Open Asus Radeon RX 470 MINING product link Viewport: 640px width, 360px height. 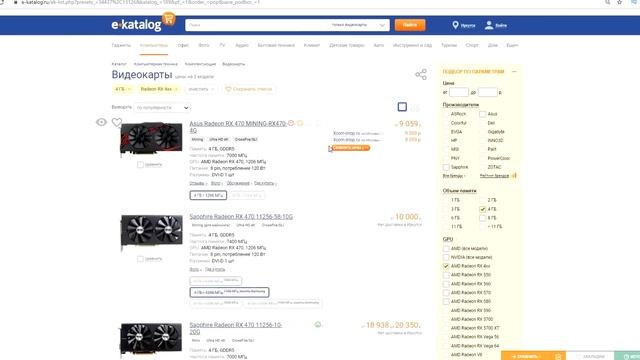coord(238,127)
